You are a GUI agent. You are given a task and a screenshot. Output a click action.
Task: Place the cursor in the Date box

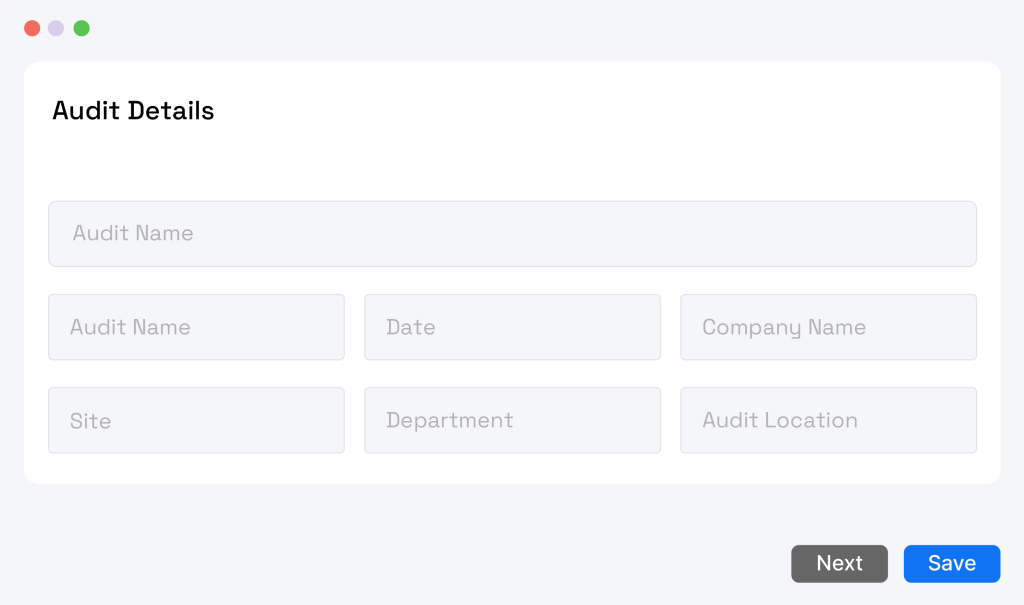pyautogui.click(x=512, y=327)
